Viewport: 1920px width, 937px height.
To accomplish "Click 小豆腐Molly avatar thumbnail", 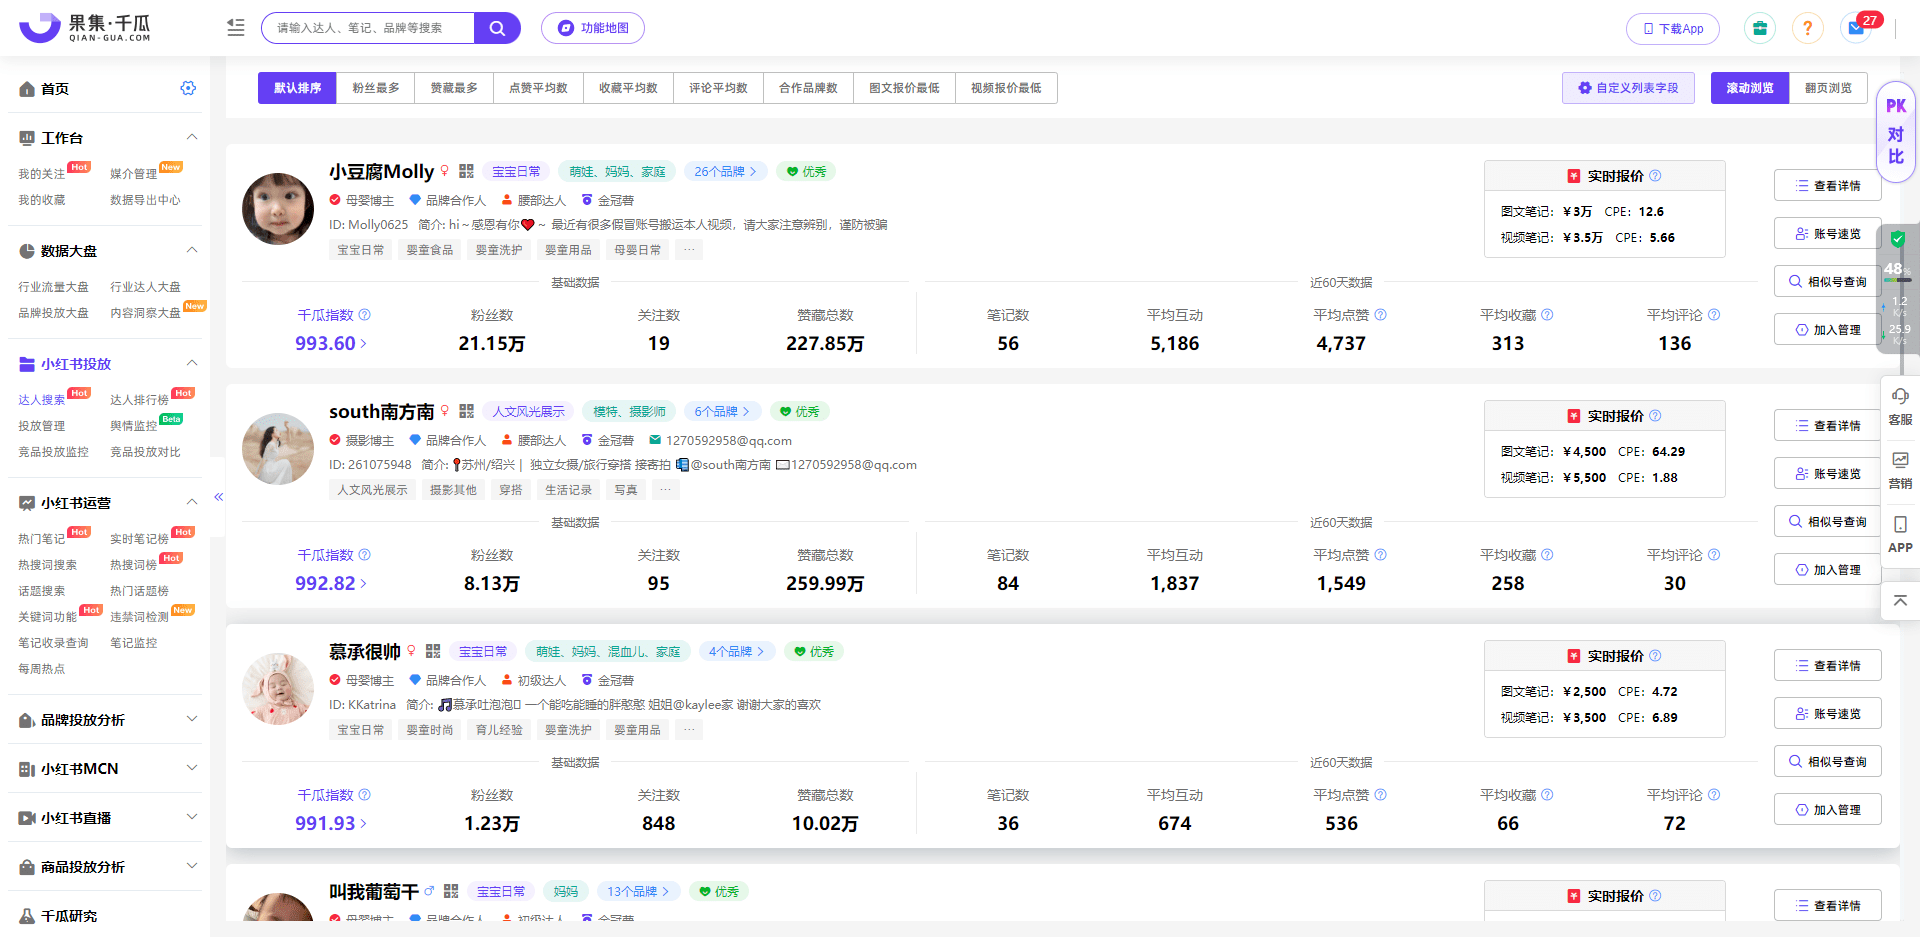I will pyautogui.click(x=278, y=208).
